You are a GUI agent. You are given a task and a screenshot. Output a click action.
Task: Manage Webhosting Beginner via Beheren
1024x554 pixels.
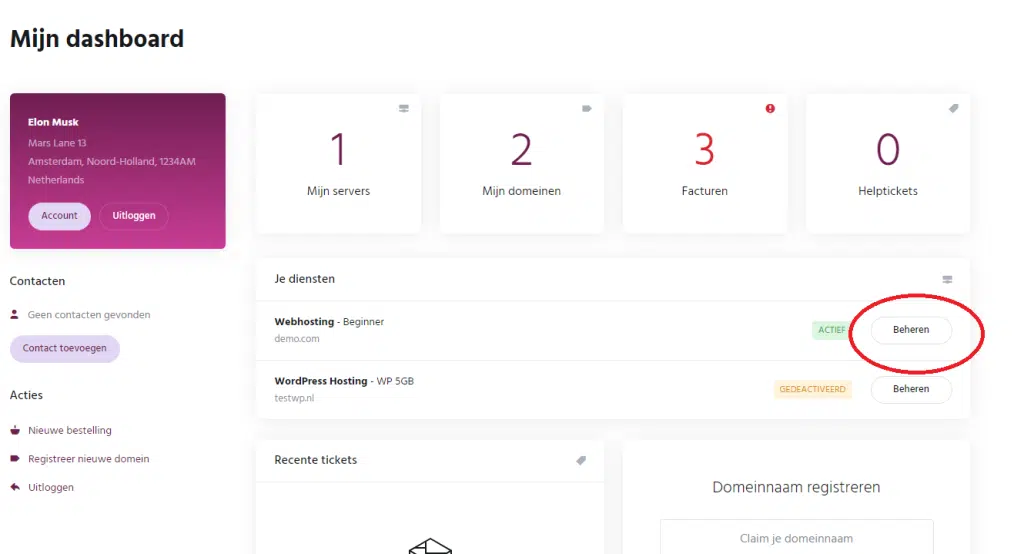tap(911, 330)
